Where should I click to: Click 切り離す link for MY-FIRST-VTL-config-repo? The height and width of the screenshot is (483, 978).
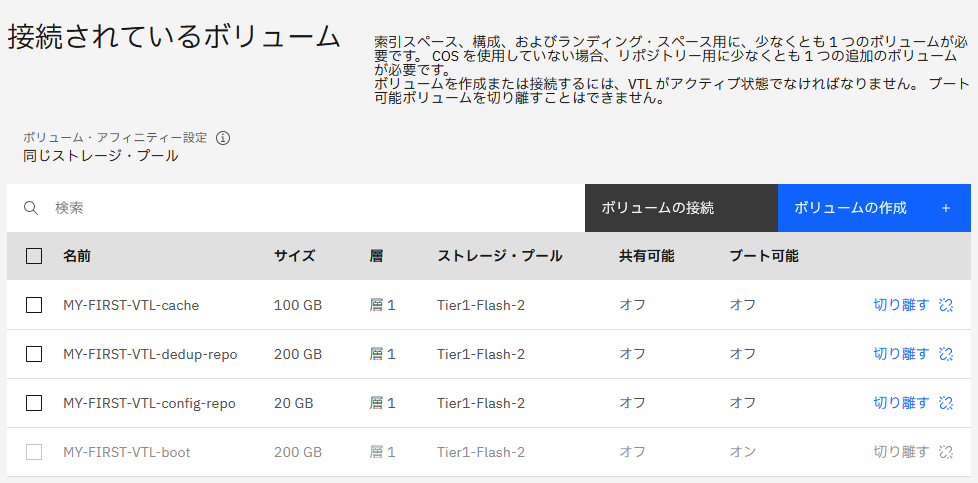pos(901,403)
